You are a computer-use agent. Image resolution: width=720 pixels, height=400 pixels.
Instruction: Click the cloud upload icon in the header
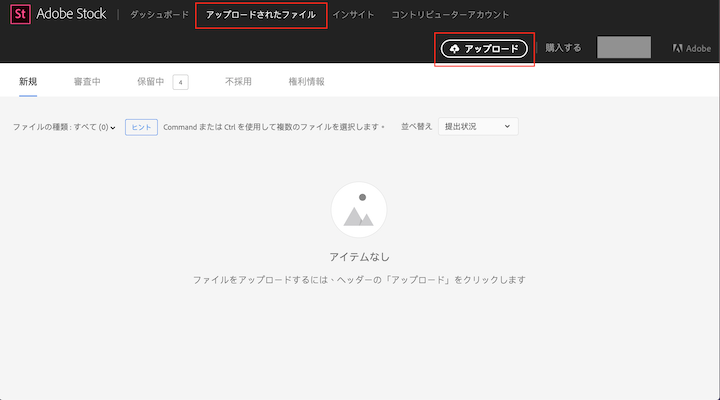454,49
